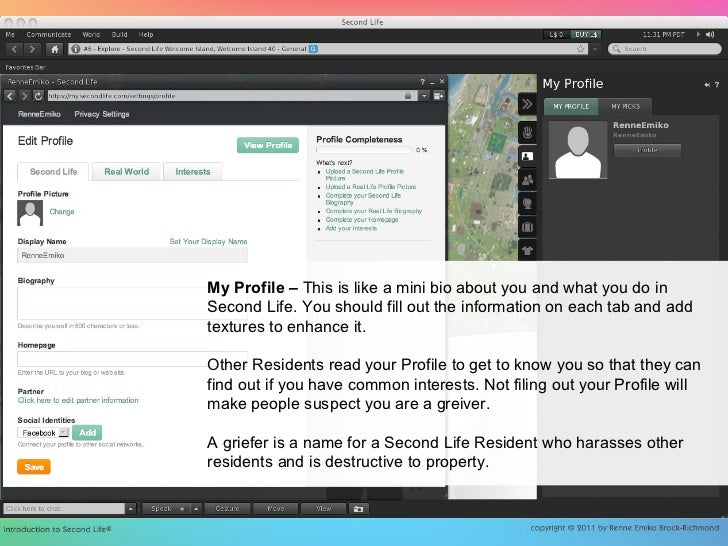
Task: Open Complete your Real Life Biography link
Action: pyautogui.click(x=374, y=211)
